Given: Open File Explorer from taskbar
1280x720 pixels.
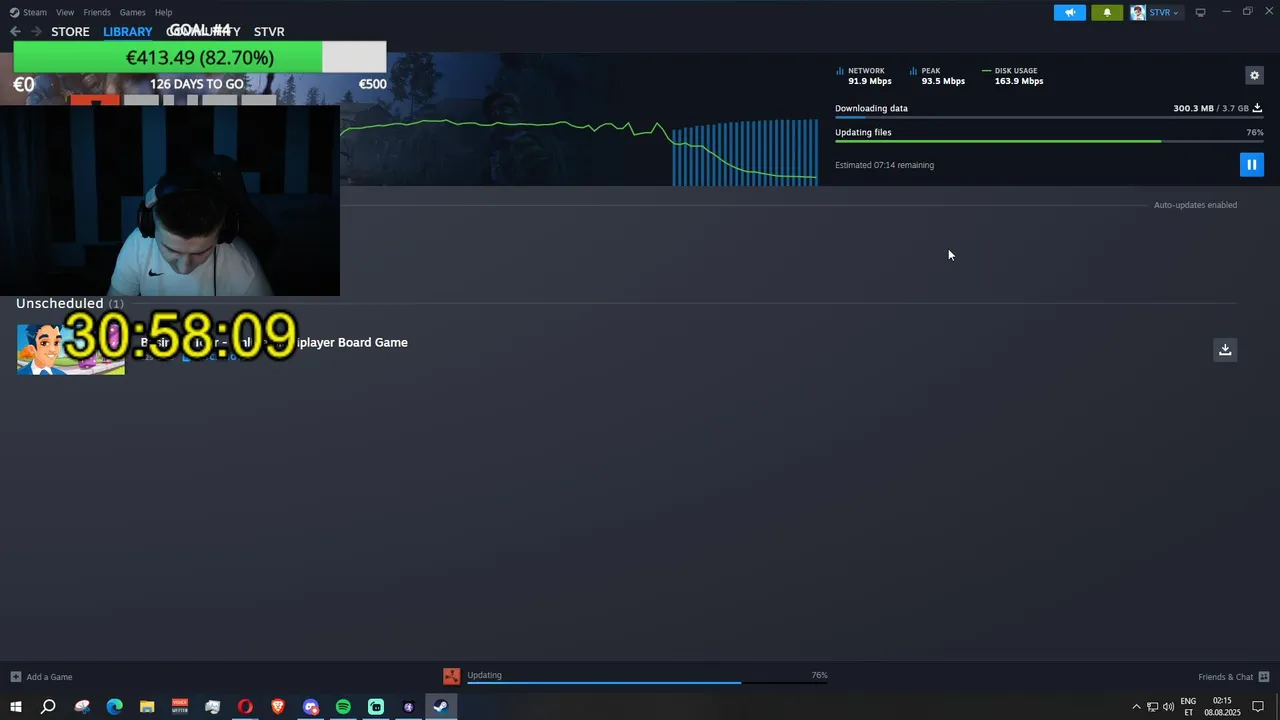Looking at the screenshot, I should point(147,707).
